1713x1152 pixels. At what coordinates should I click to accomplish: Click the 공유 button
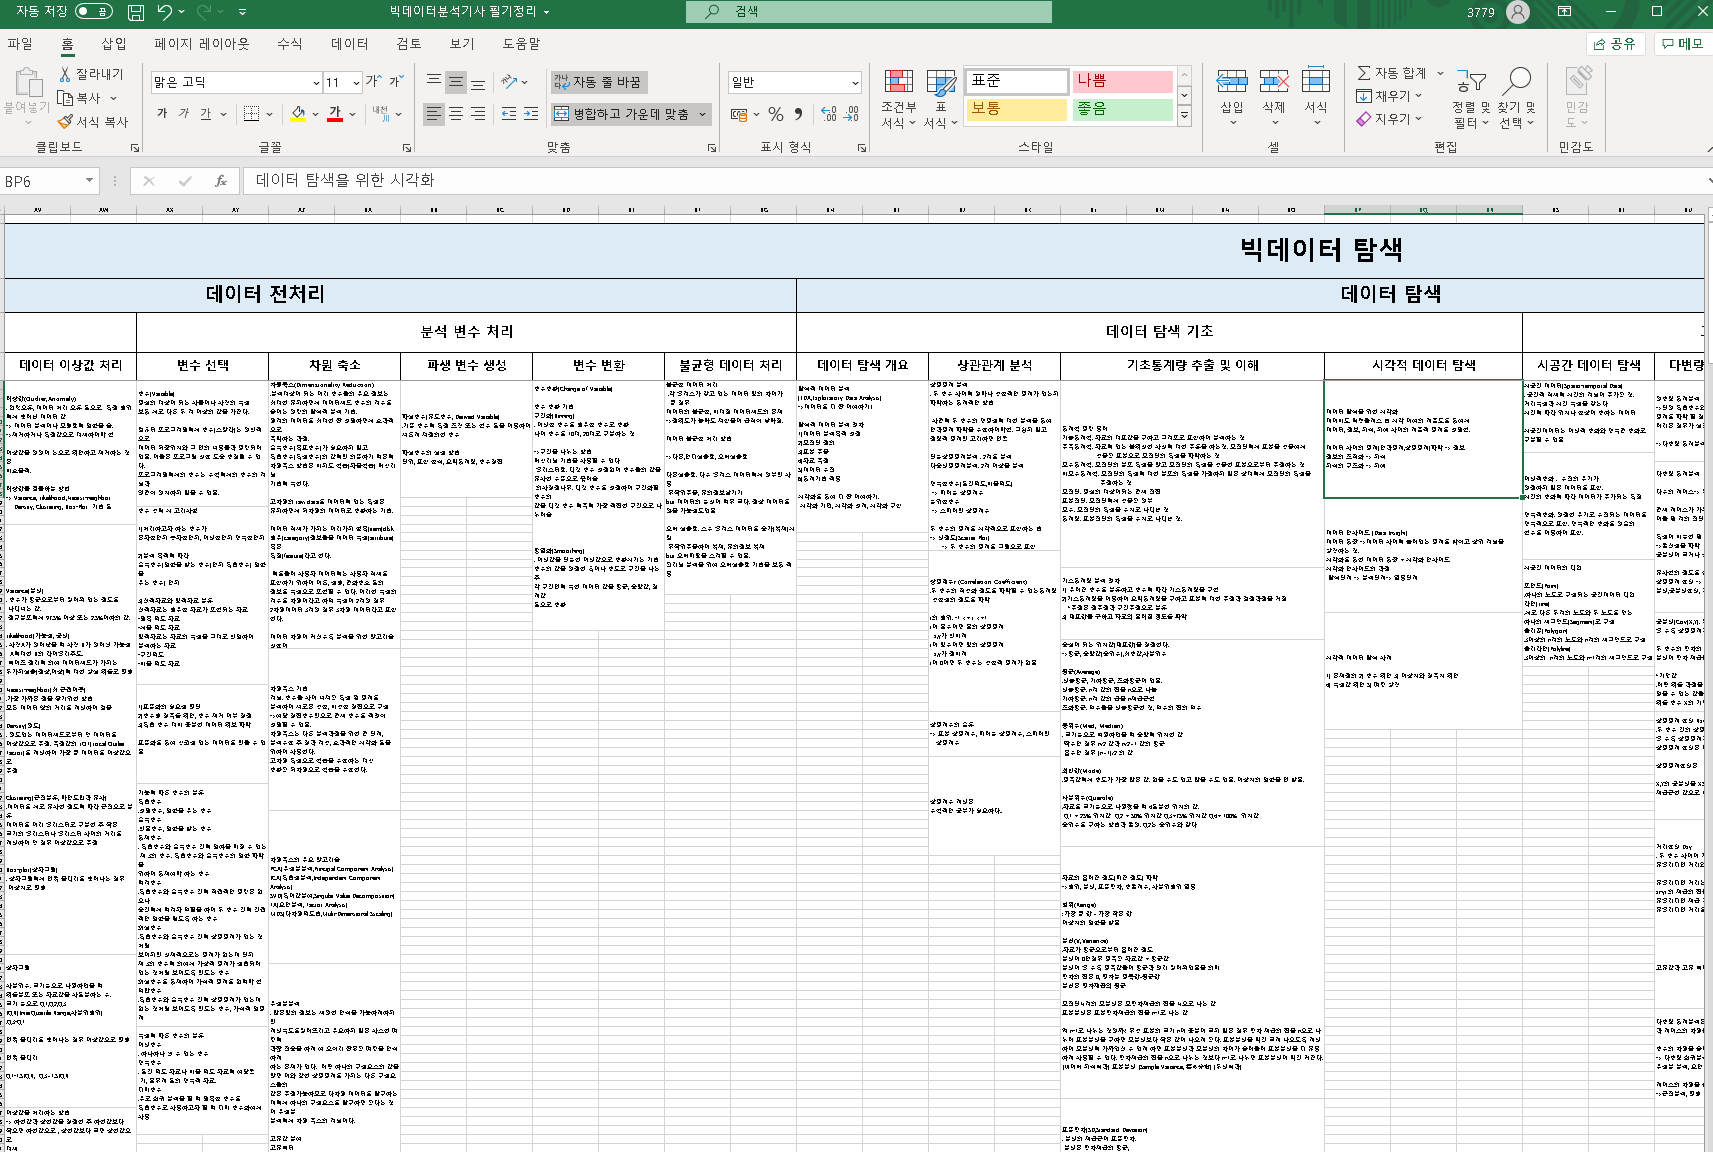click(1616, 44)
